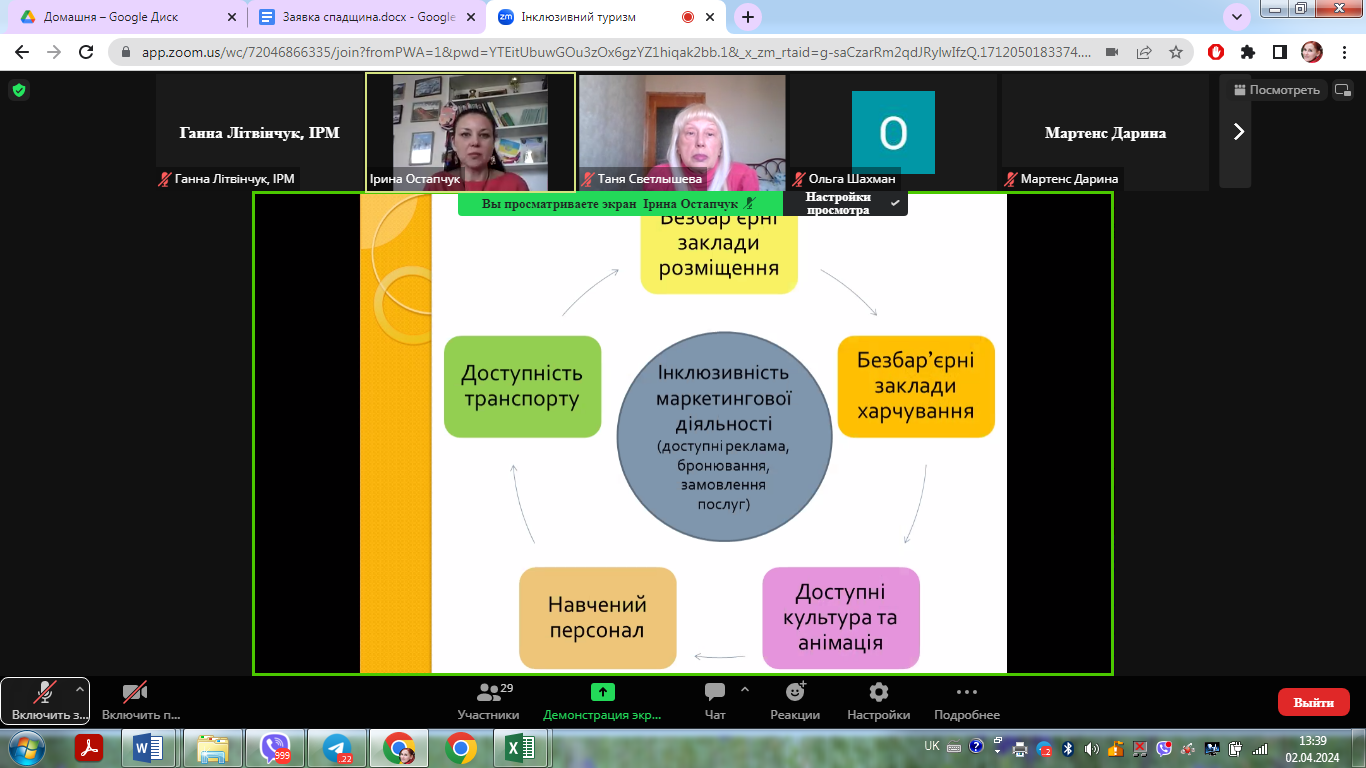Click the red Leave meeting button
This screenshot has width=1366, height=768.
pyautogui.click(x=1313, y=702)
